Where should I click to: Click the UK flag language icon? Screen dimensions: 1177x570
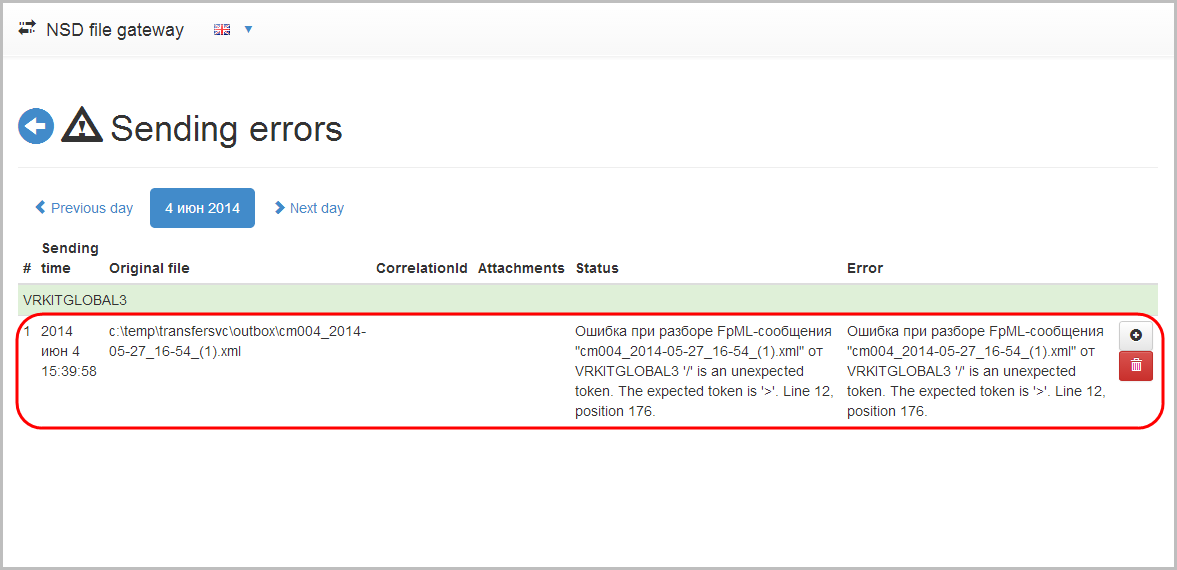[x=221, y=29]
